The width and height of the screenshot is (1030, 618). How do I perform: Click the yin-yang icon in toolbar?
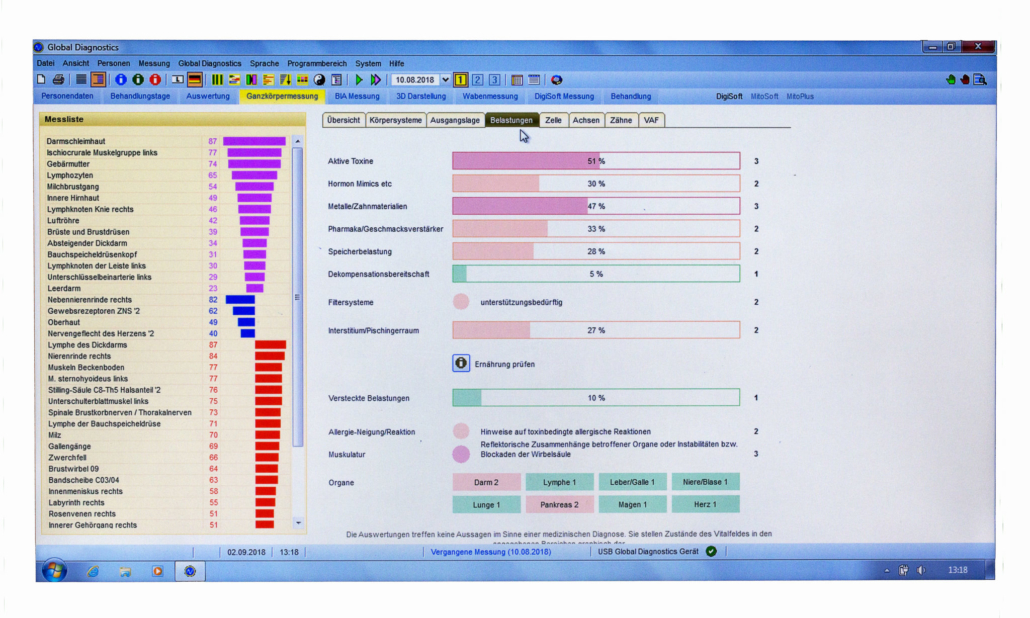click(x=319, y=79)
